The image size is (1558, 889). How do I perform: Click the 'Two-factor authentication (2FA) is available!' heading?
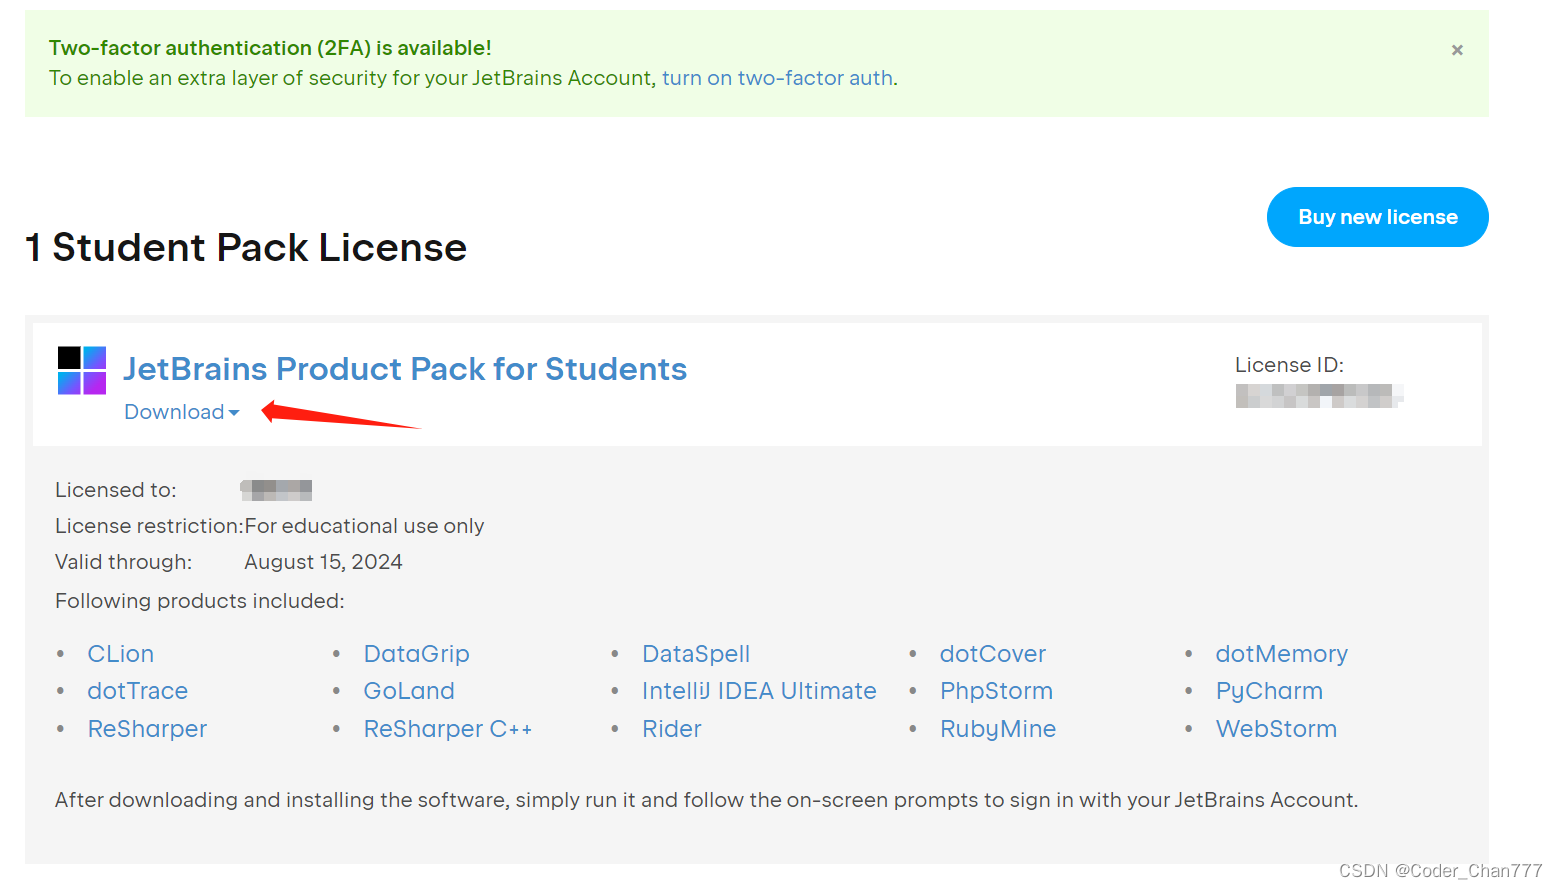point(270,48)
